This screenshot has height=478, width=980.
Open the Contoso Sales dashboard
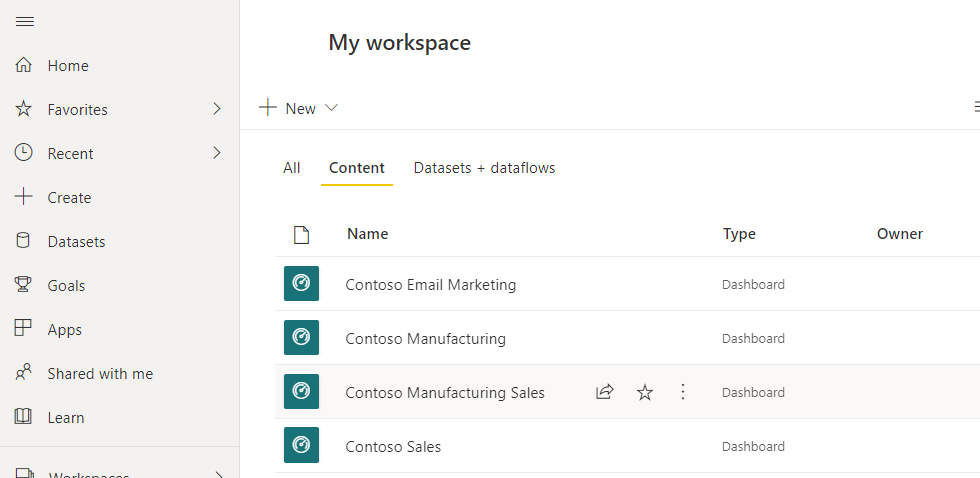[x=393, y=447]
